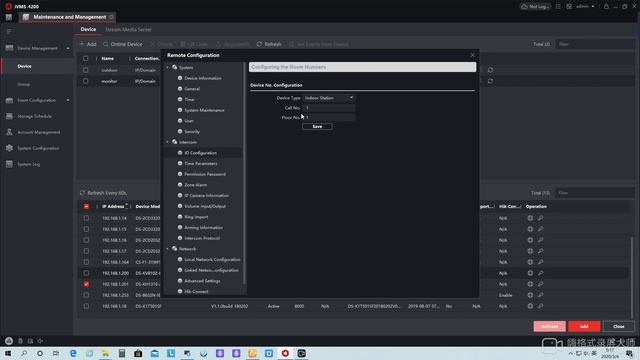Open the Device Type dropdown
Image resolution: width=640 pixels, height=360 pixels.
tap(329, 98)
